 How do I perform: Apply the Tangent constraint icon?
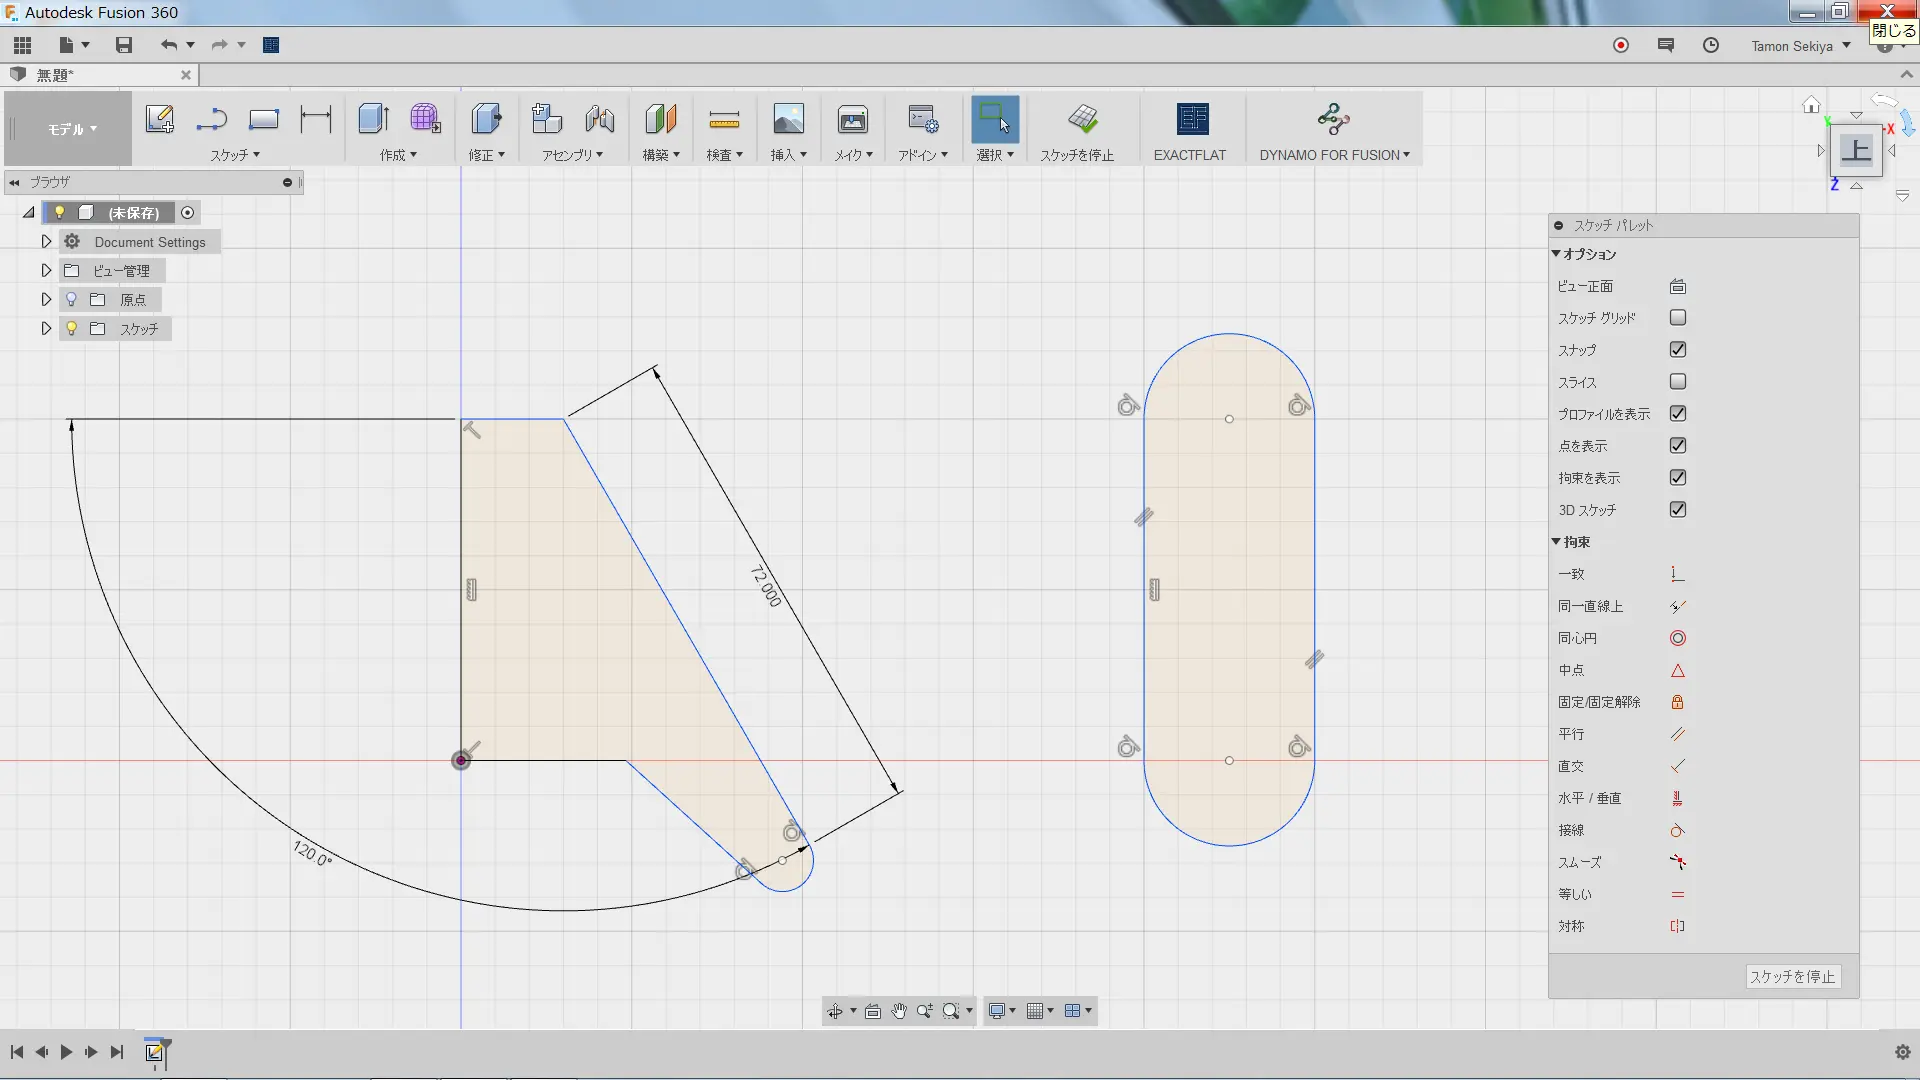pos(1677,830)
